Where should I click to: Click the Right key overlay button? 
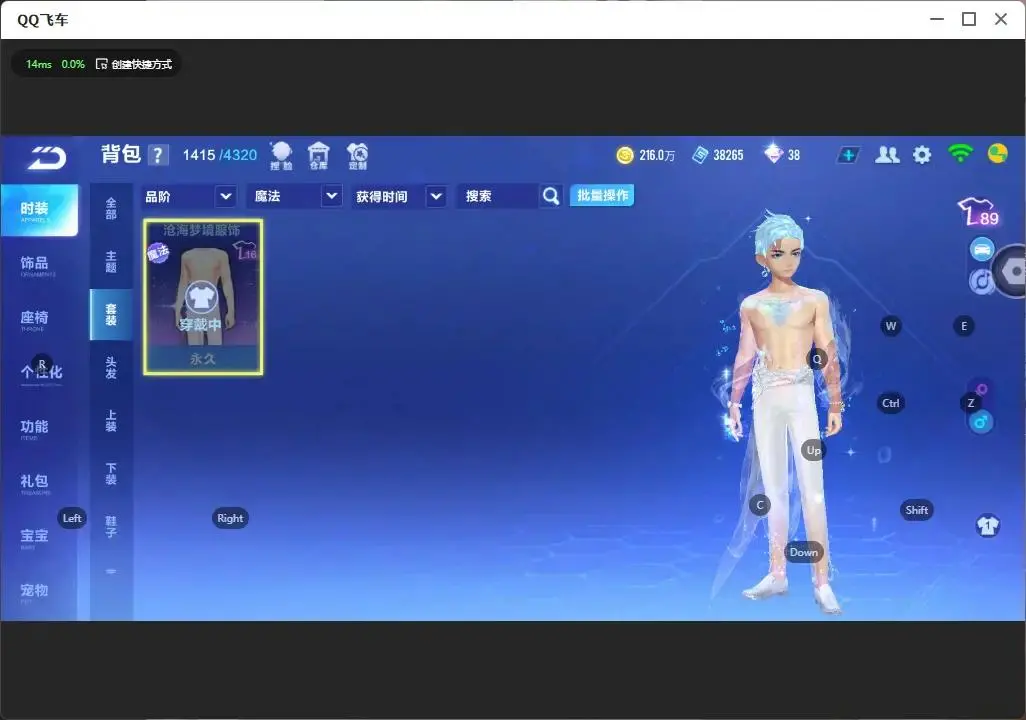click(230, 518)
